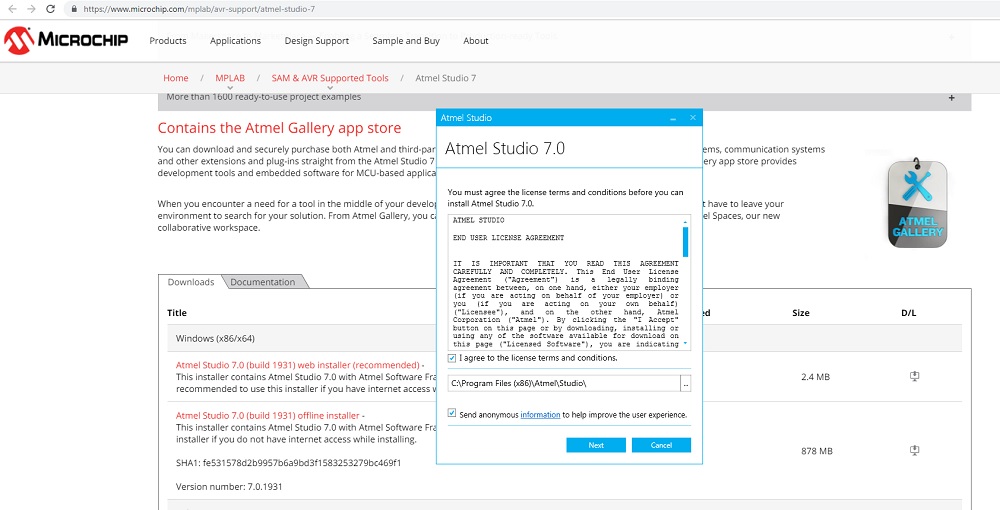
Task: Go back using browser back arrow
Action: pos(12,9)
